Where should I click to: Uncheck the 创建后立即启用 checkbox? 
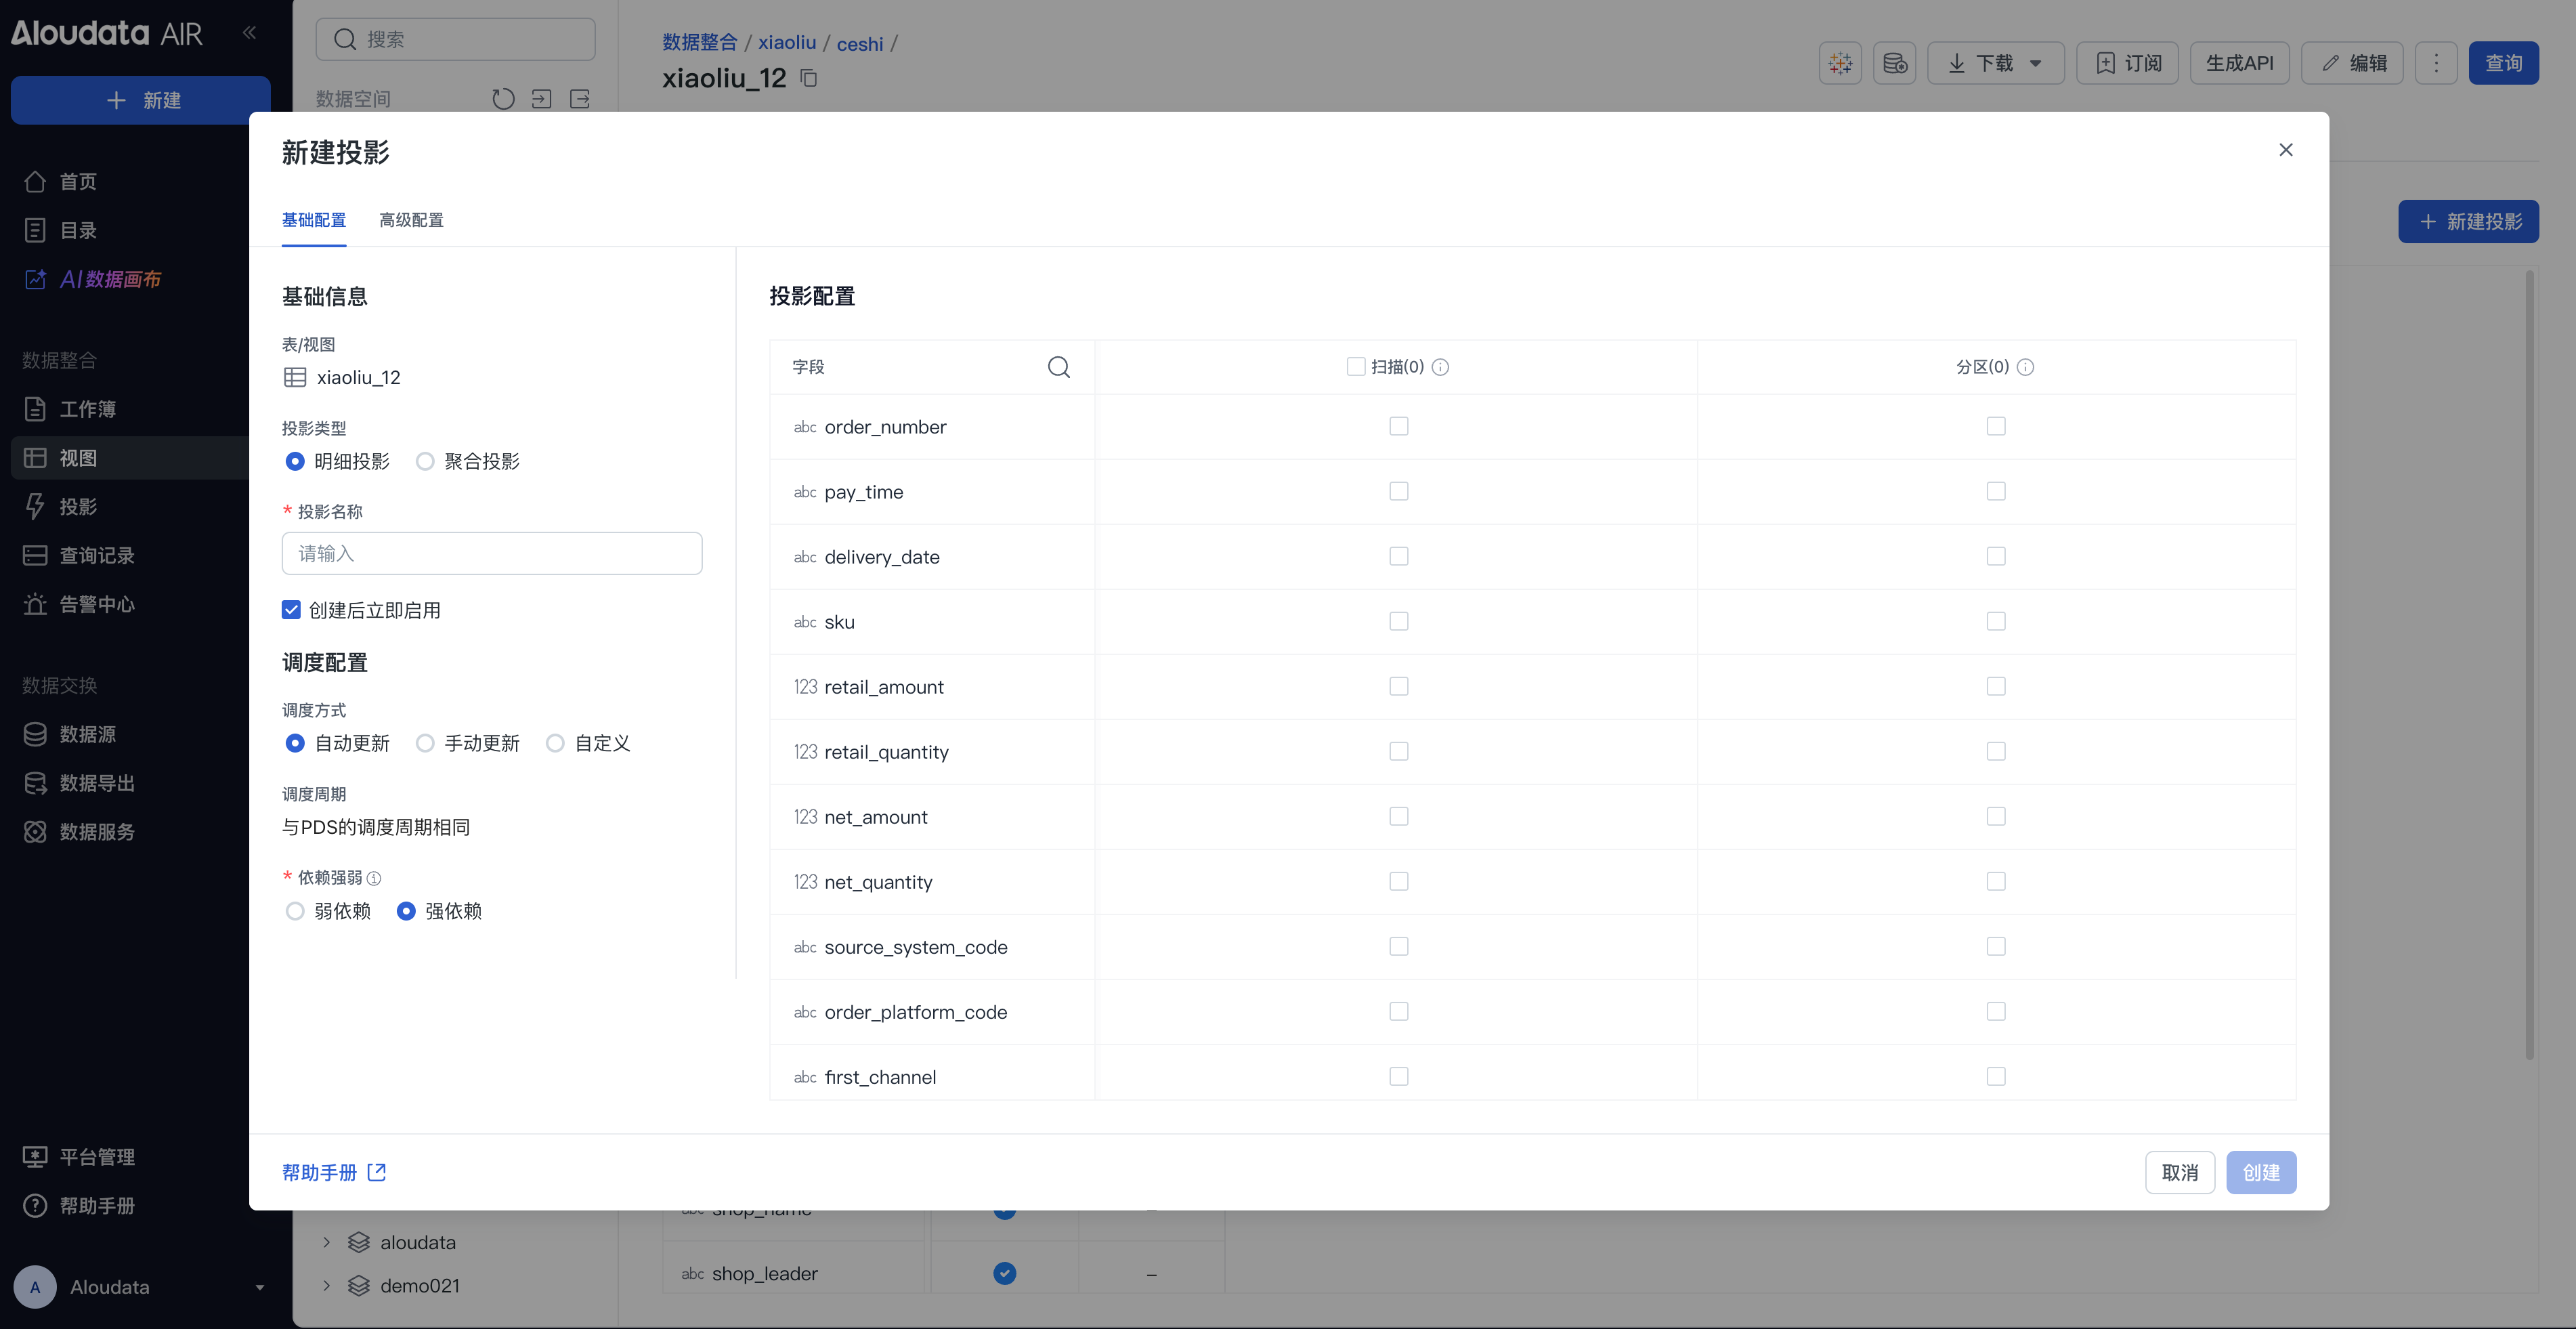tap(291, 610)
